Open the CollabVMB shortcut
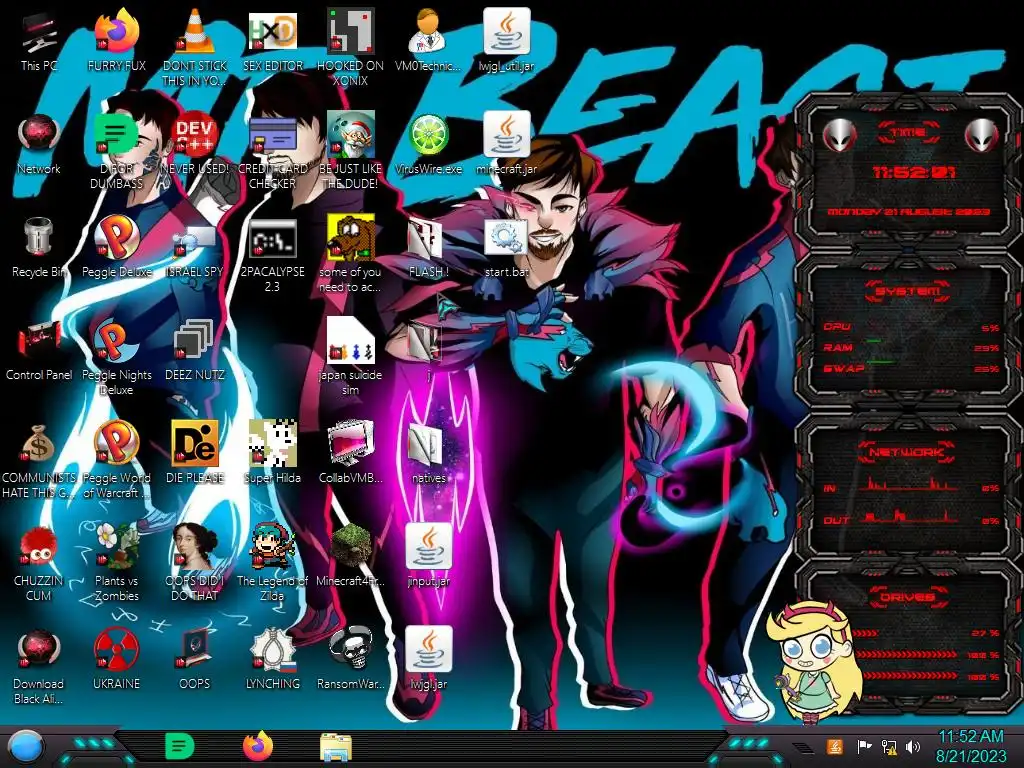The height and width of the screenshot is (768, 1024). point(350,444)
